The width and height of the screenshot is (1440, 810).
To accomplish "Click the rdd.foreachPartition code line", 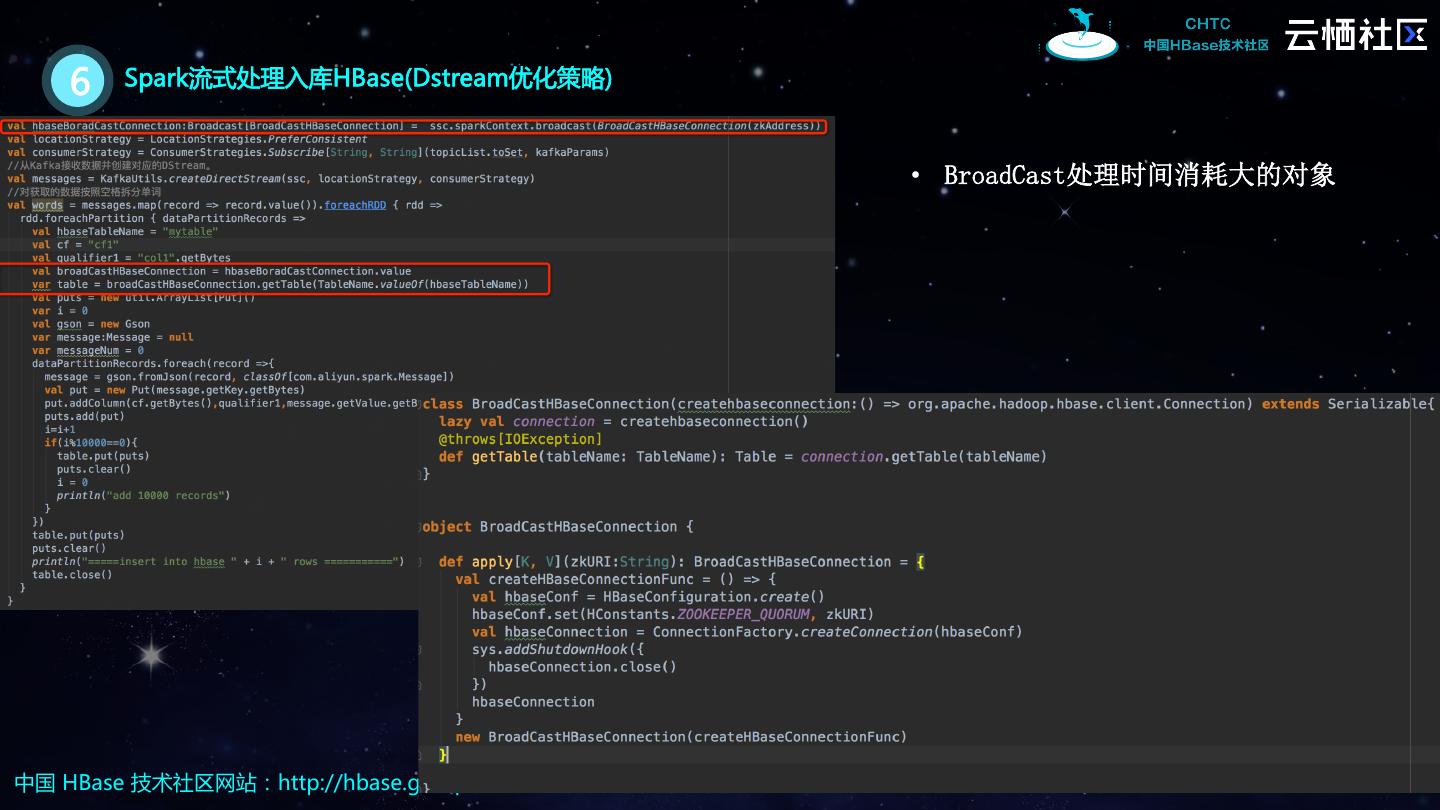I will click(x=163, y=218).
